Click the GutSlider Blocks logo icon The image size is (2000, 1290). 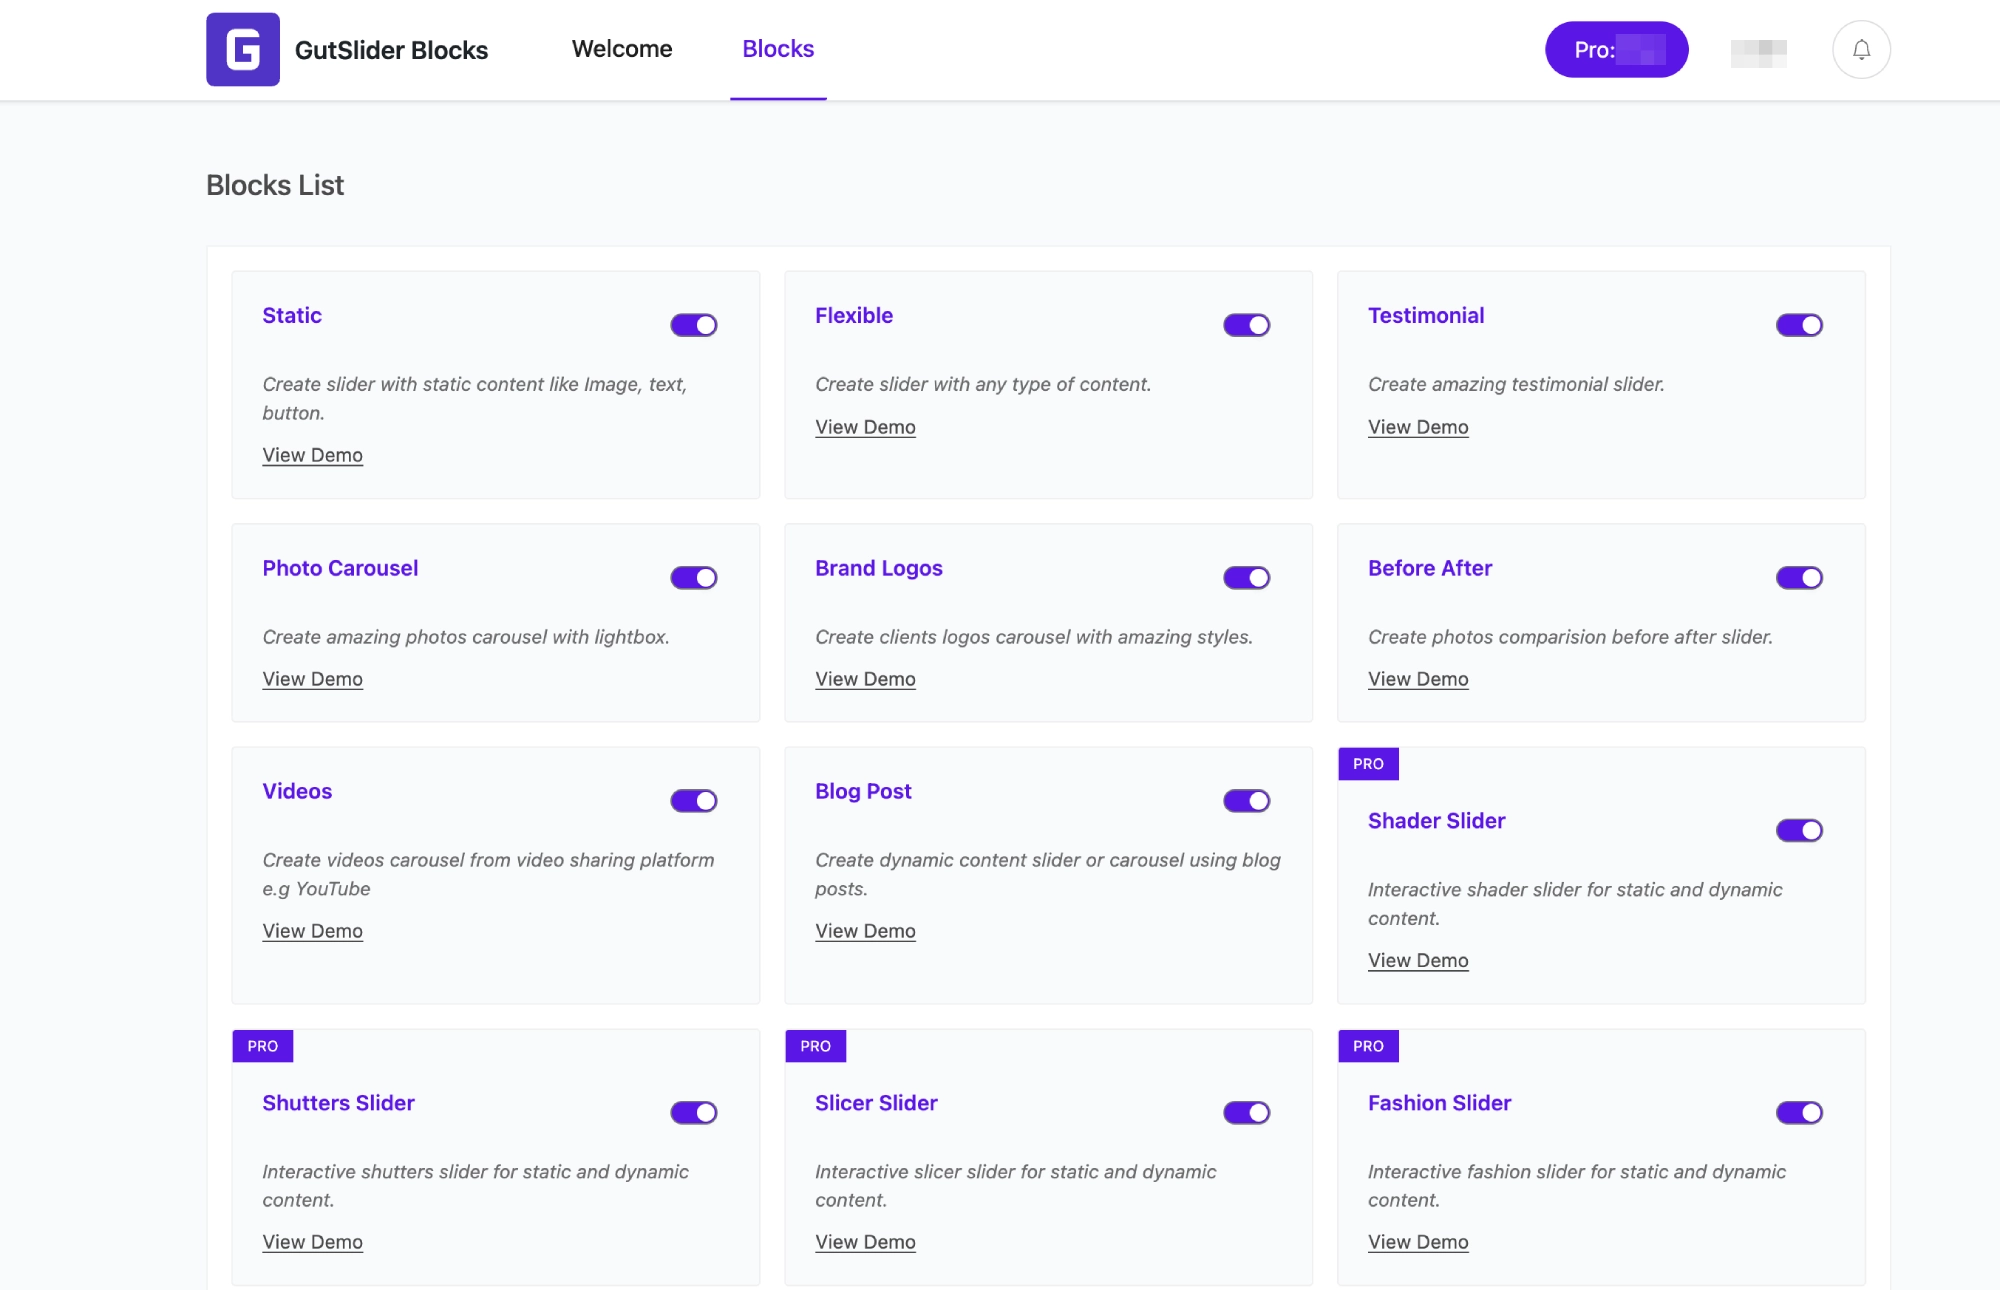pyautogui.click(x=243, y=49)
